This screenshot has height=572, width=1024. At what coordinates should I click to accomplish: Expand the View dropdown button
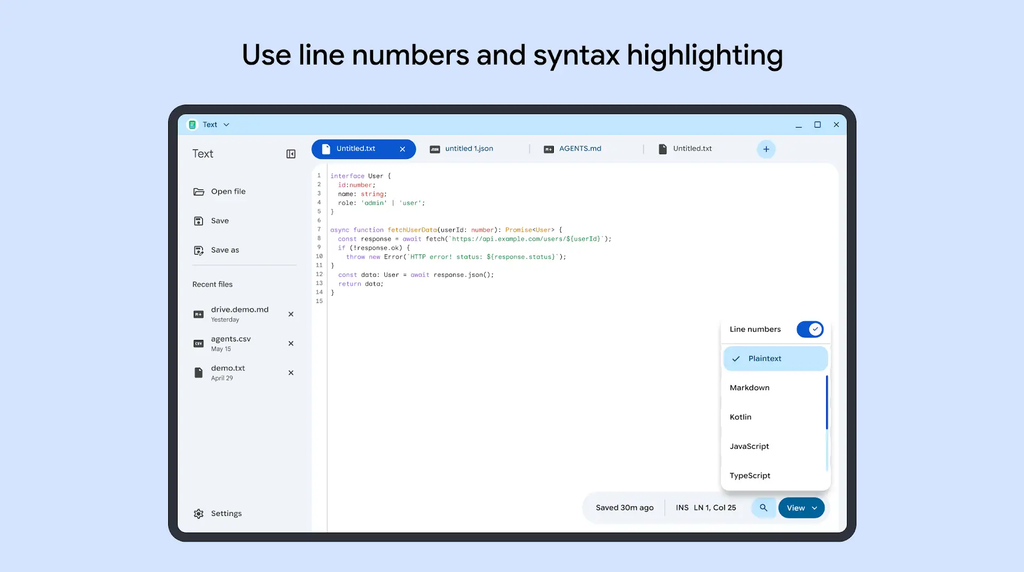pos(801,508)
